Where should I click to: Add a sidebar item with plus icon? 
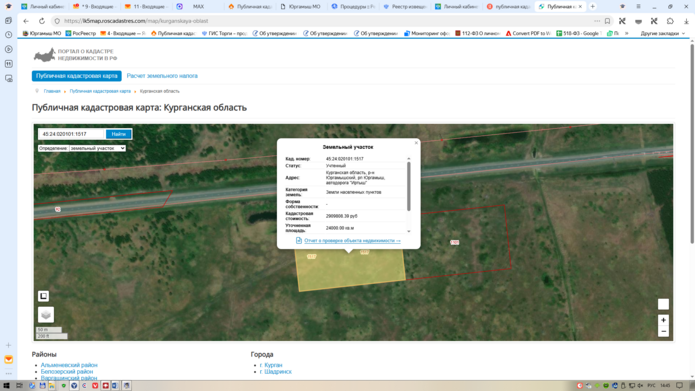point(8,345)
